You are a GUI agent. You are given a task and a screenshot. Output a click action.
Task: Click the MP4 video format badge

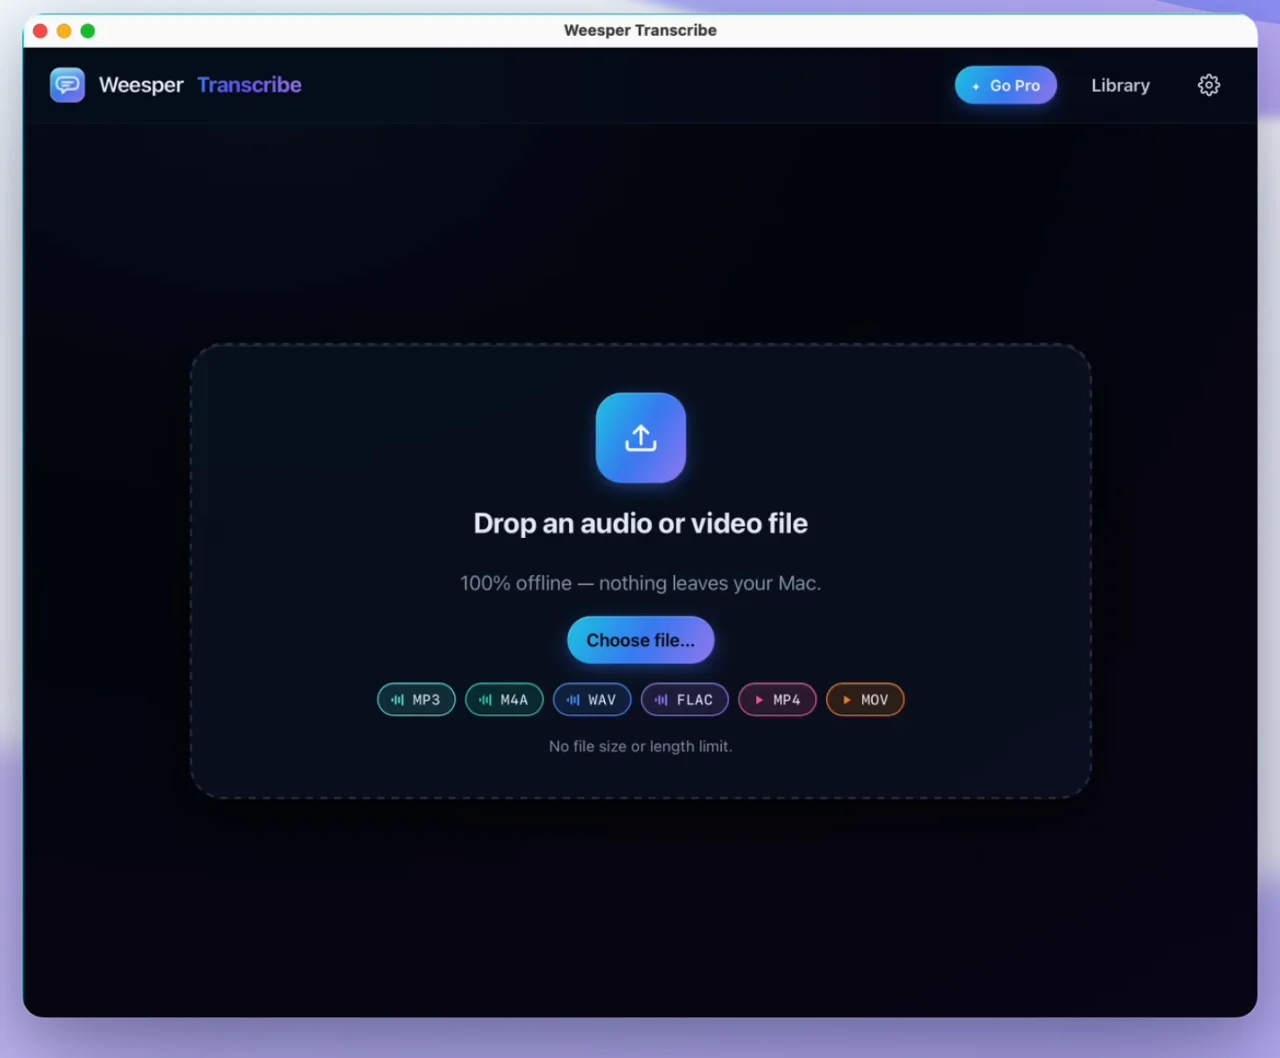click(x=777, y=700)
